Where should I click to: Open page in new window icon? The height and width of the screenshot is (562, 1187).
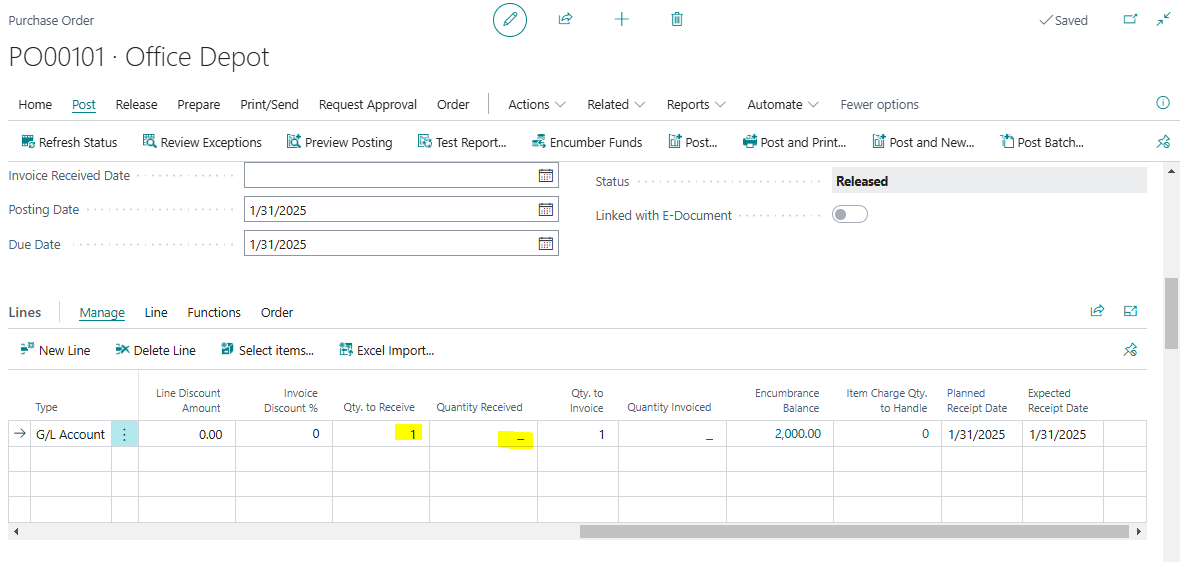(x=1130, y=20)
